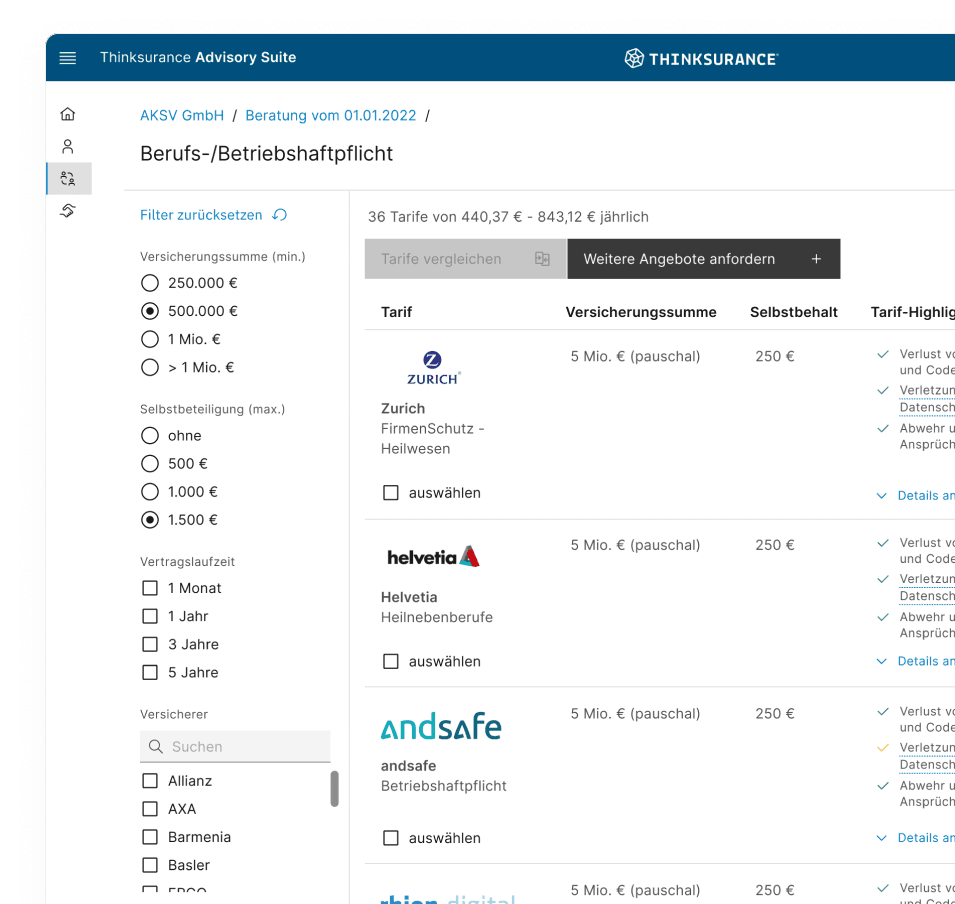The image size is (955, 904).
Task: Select > 1 Mio. € Versicherungssumme
Action: pos(150,367)
